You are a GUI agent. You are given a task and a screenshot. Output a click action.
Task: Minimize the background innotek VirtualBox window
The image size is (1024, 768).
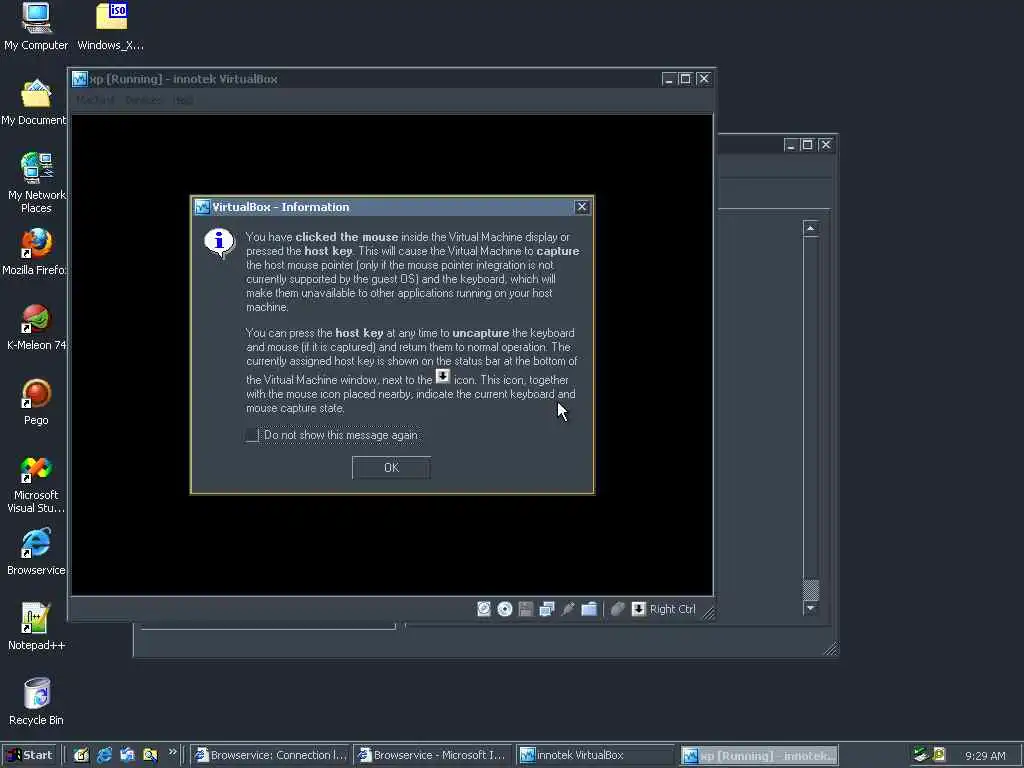(790, 144)
